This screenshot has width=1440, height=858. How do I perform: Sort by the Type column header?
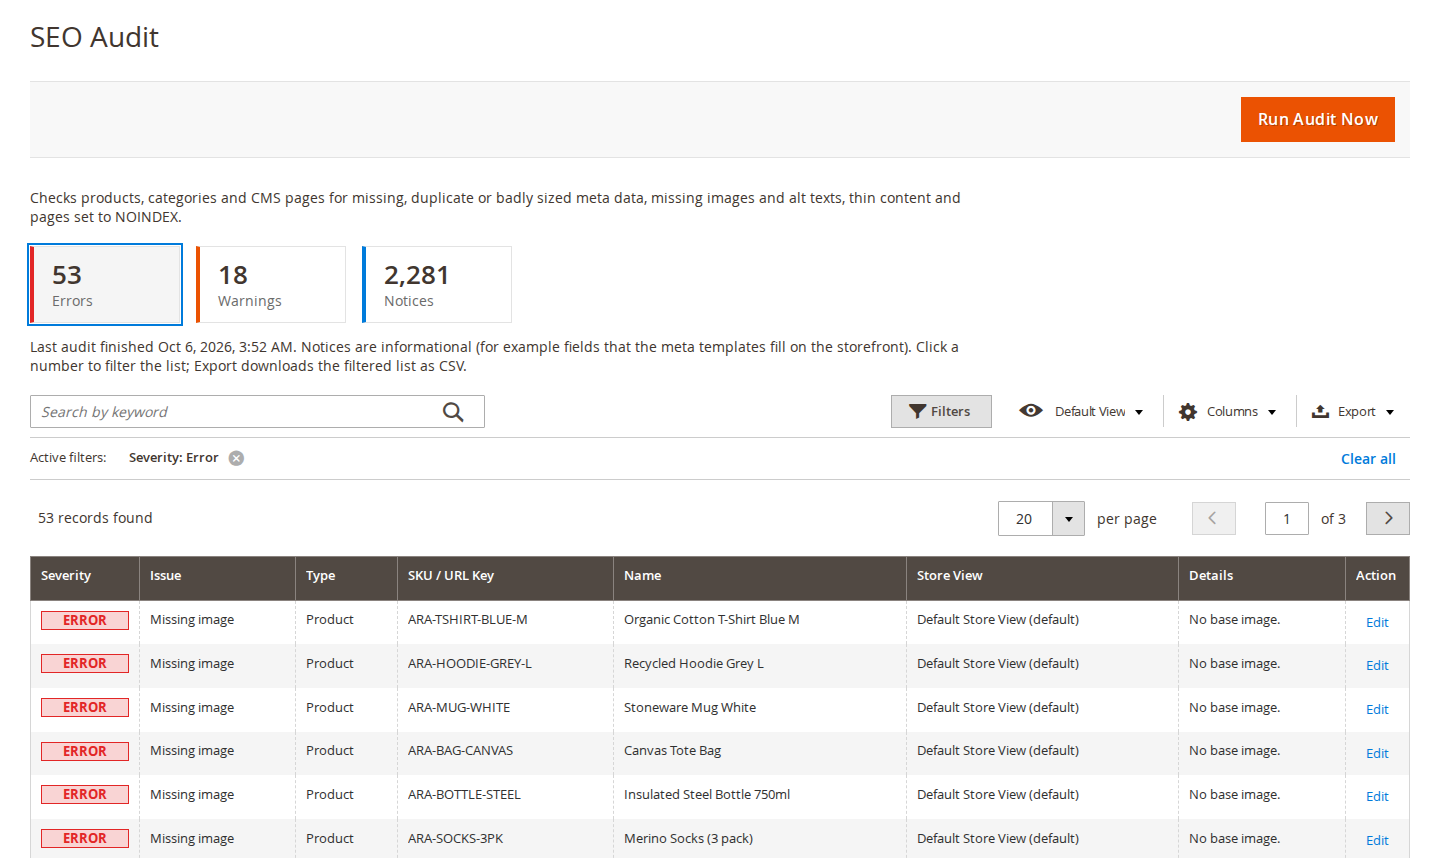pyautogui.click(x=346, y=576)
